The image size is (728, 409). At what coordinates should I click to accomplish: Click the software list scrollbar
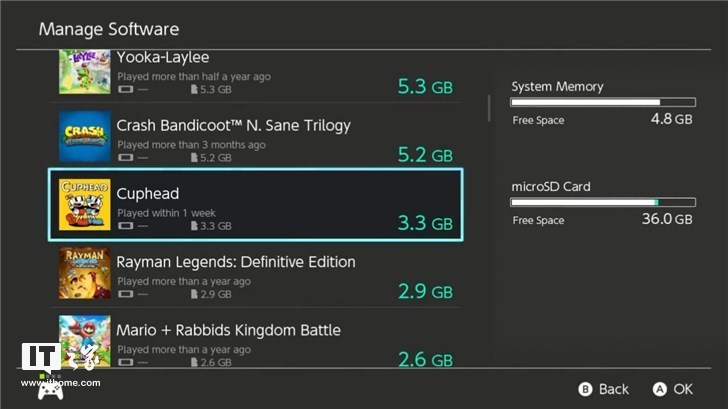[x=489, y=106]
